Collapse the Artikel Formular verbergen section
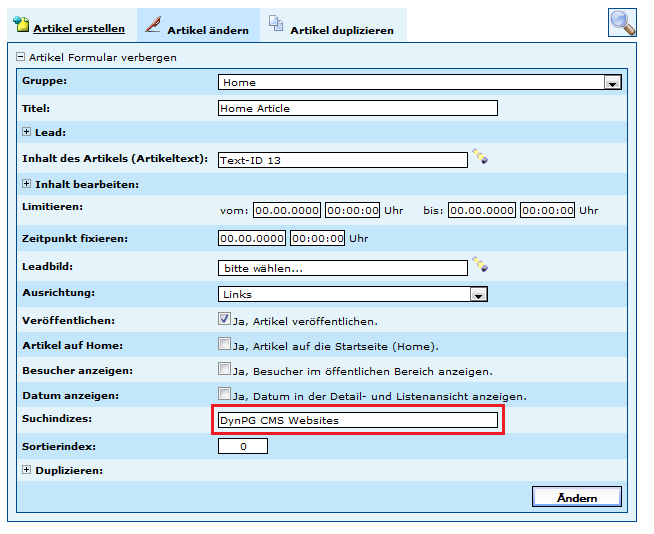Screen dimensions: 654x534 point(20,57)
